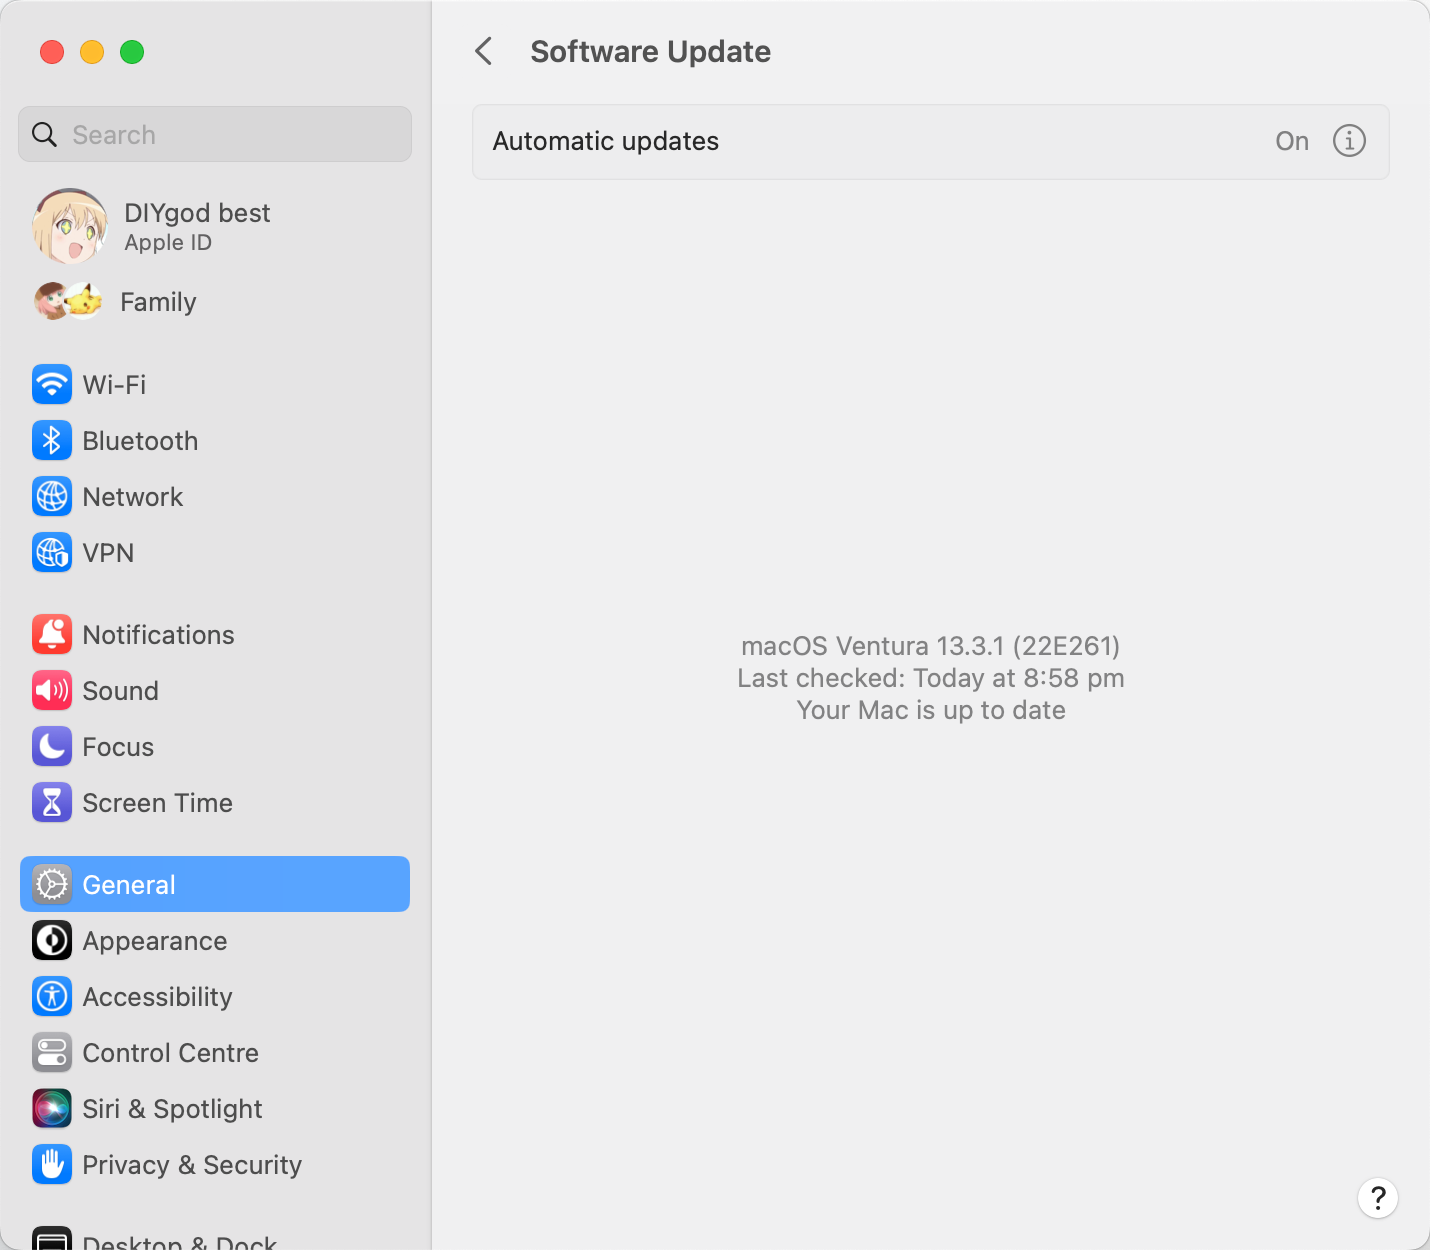Open Focus settings label
The height and width of the screenshot is (1250, 1430).
(118, 747)
